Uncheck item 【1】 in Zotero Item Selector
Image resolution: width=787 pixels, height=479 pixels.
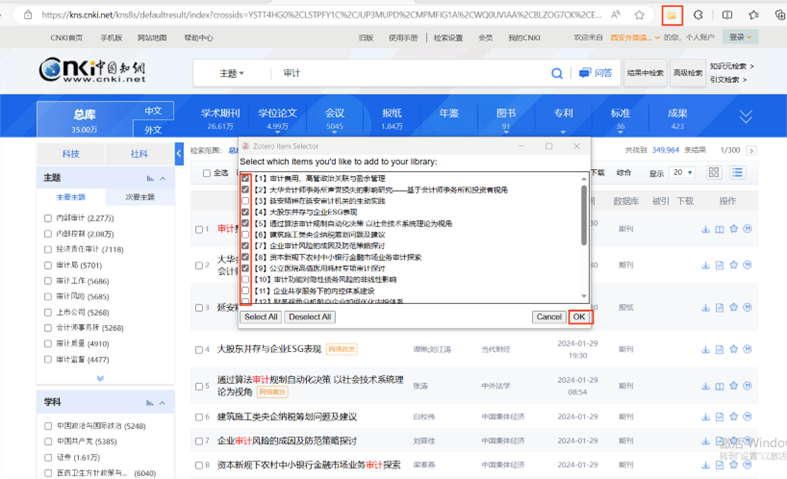[245, 178]
